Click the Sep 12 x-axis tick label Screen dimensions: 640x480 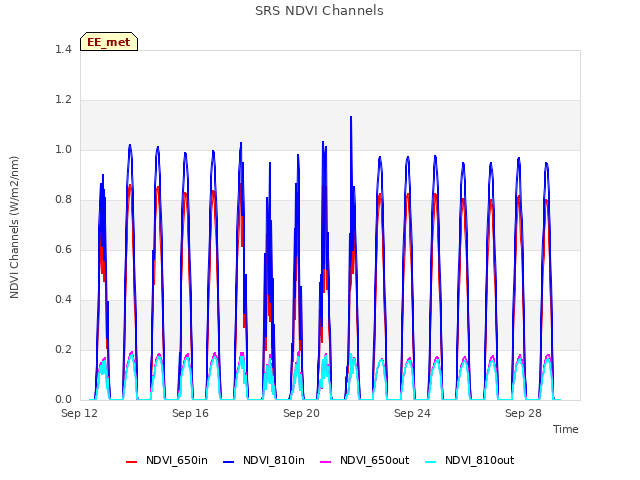coord(80,413)
